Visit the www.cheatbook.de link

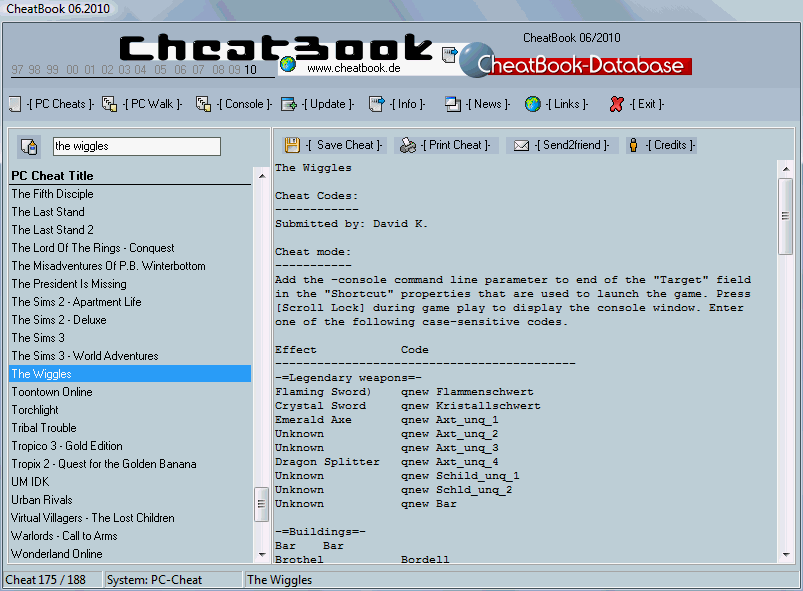(x=354, y=68)
